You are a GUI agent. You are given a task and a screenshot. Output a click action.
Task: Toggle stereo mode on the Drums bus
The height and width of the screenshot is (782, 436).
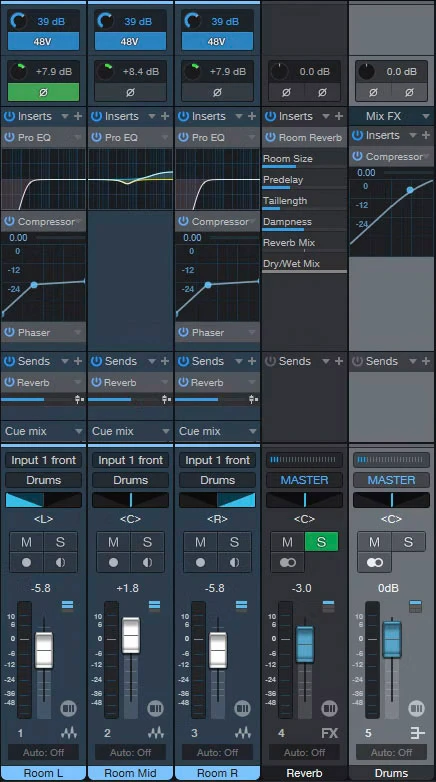pyautogui.click(x=375, y=563)
